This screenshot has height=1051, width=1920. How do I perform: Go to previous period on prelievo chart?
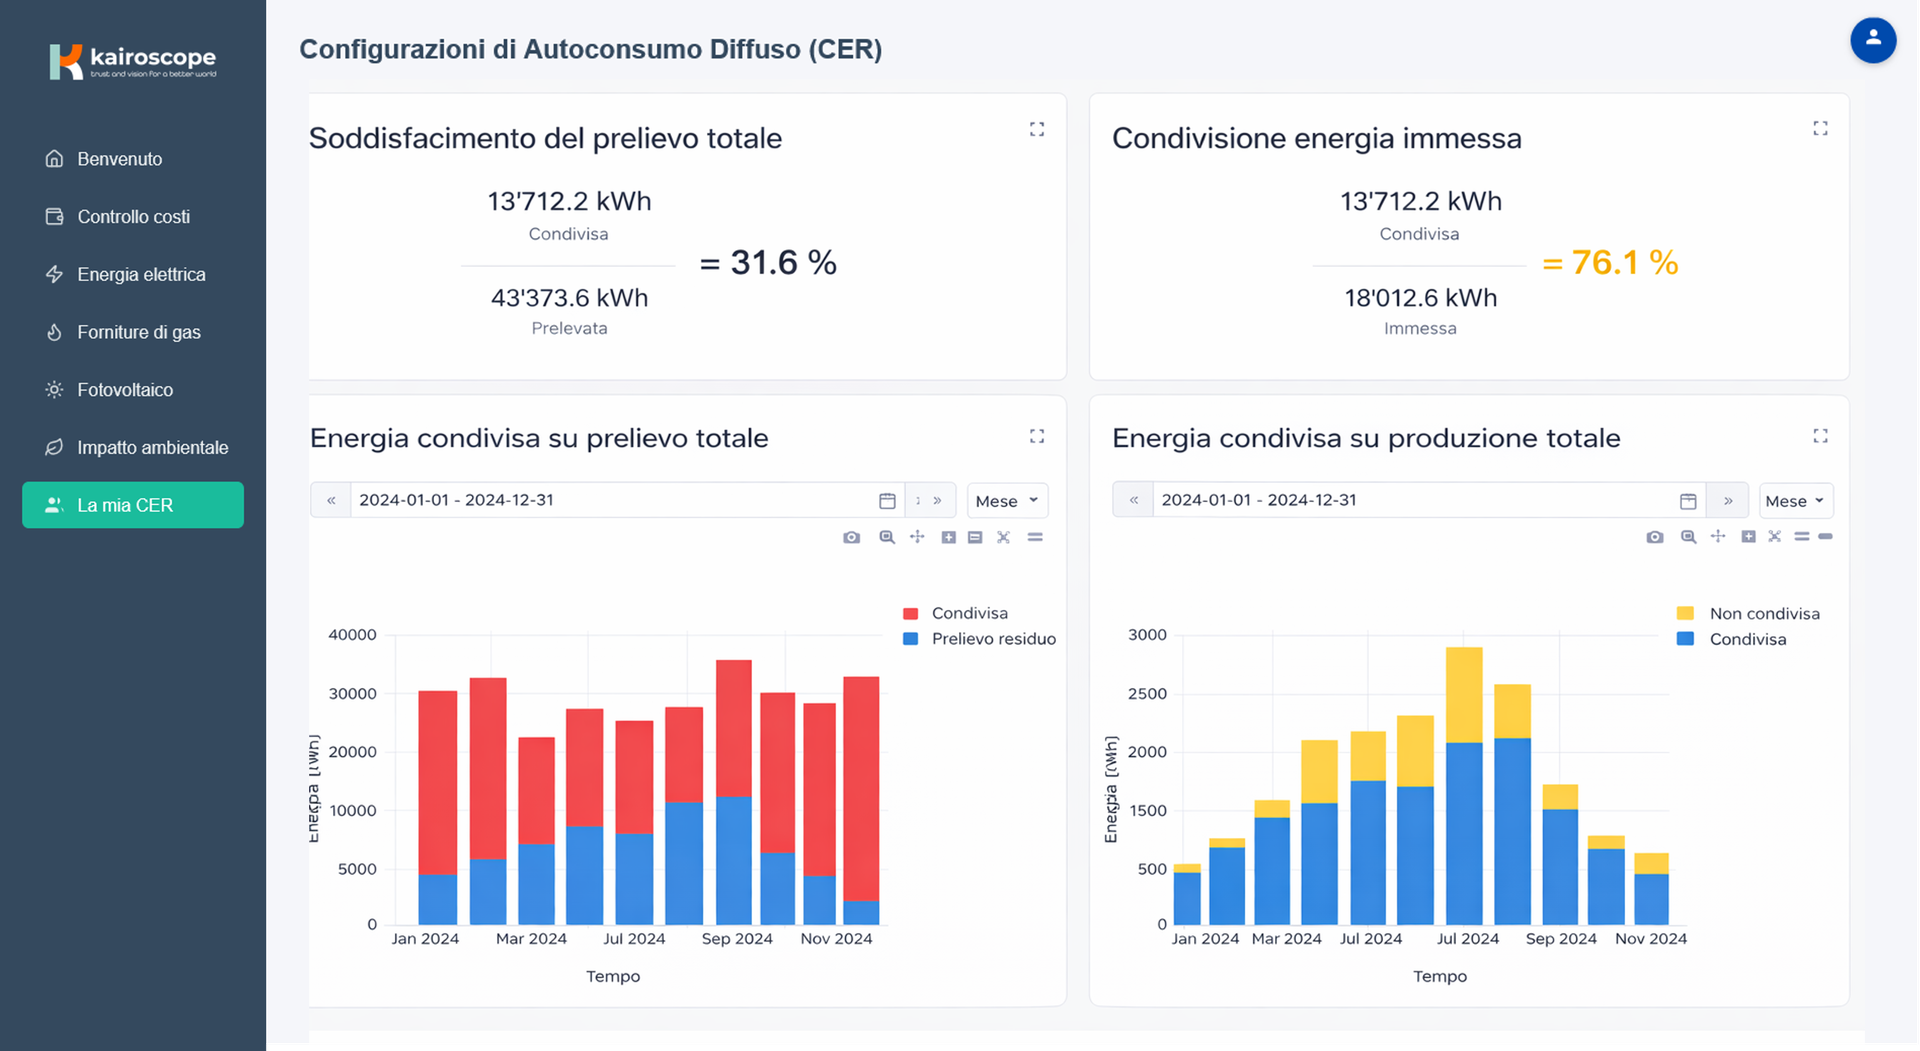click(x=331, y=500)
